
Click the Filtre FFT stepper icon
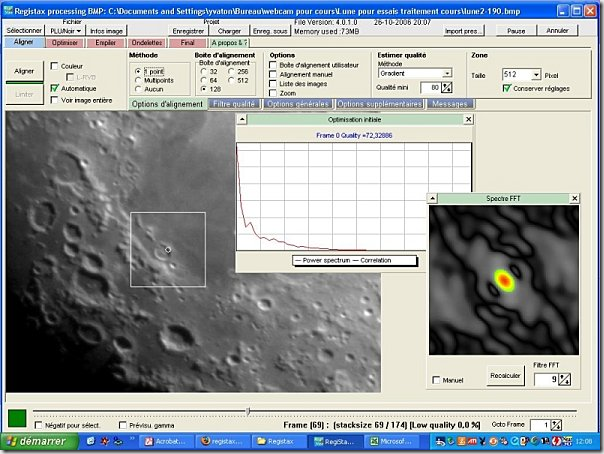pos(564,379)
